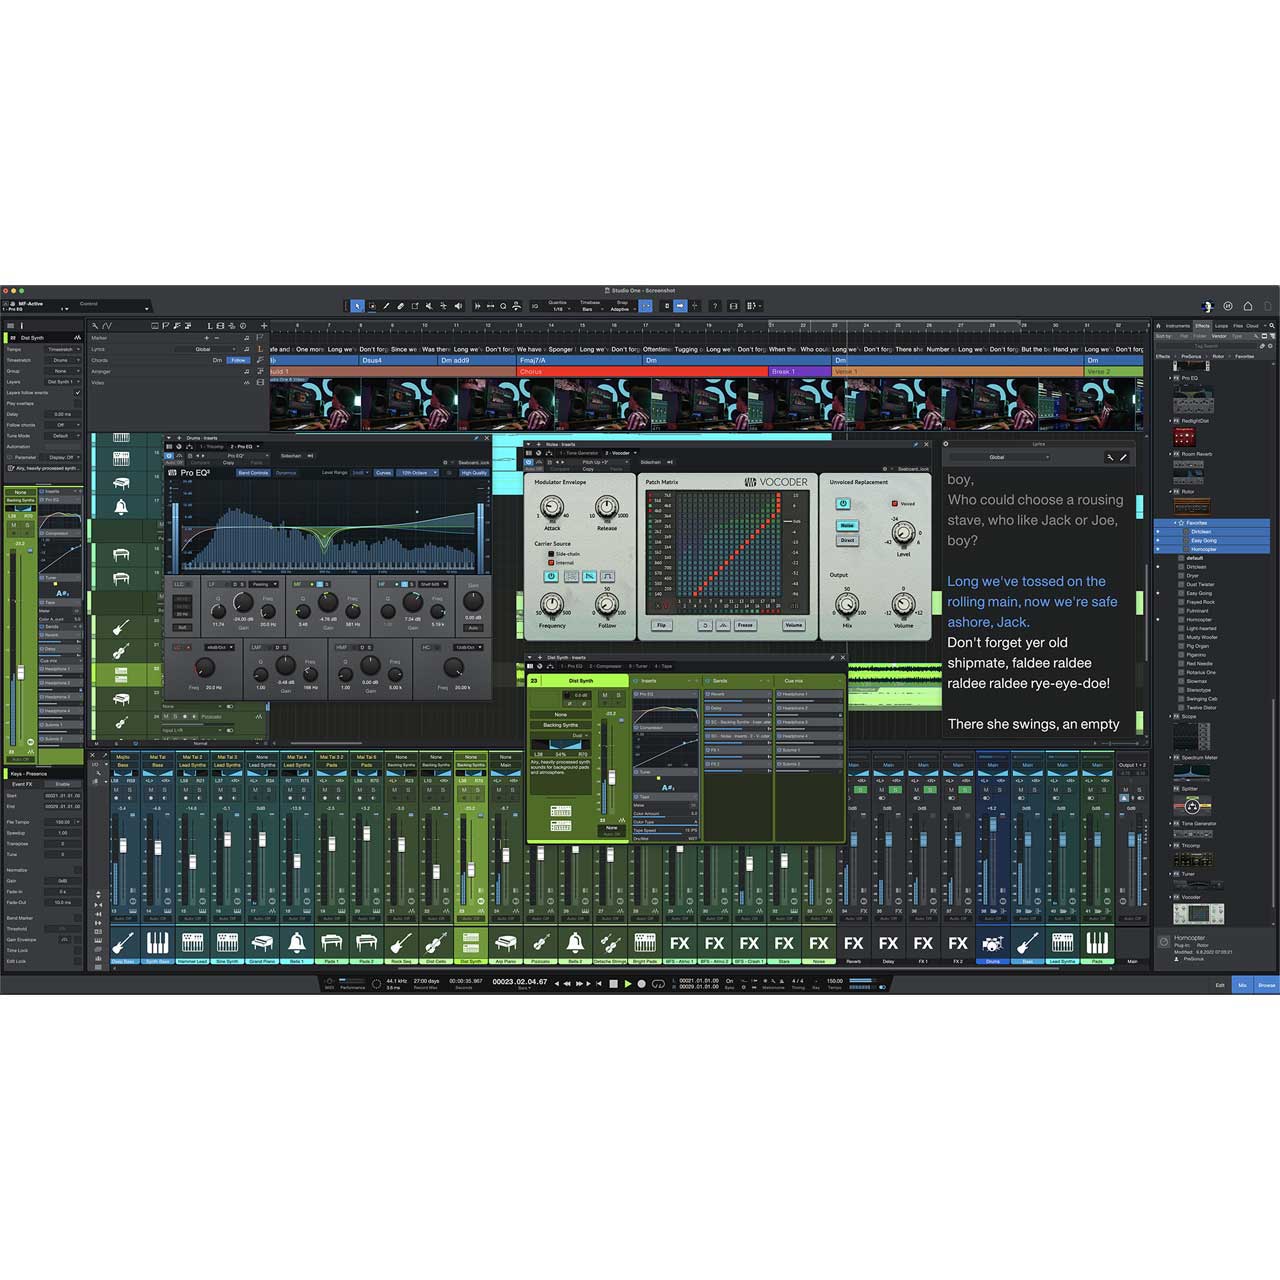The image size is (1280, 1280).
Task: Toggle Noise in Unvoiced Replacement
Action: 847,526
